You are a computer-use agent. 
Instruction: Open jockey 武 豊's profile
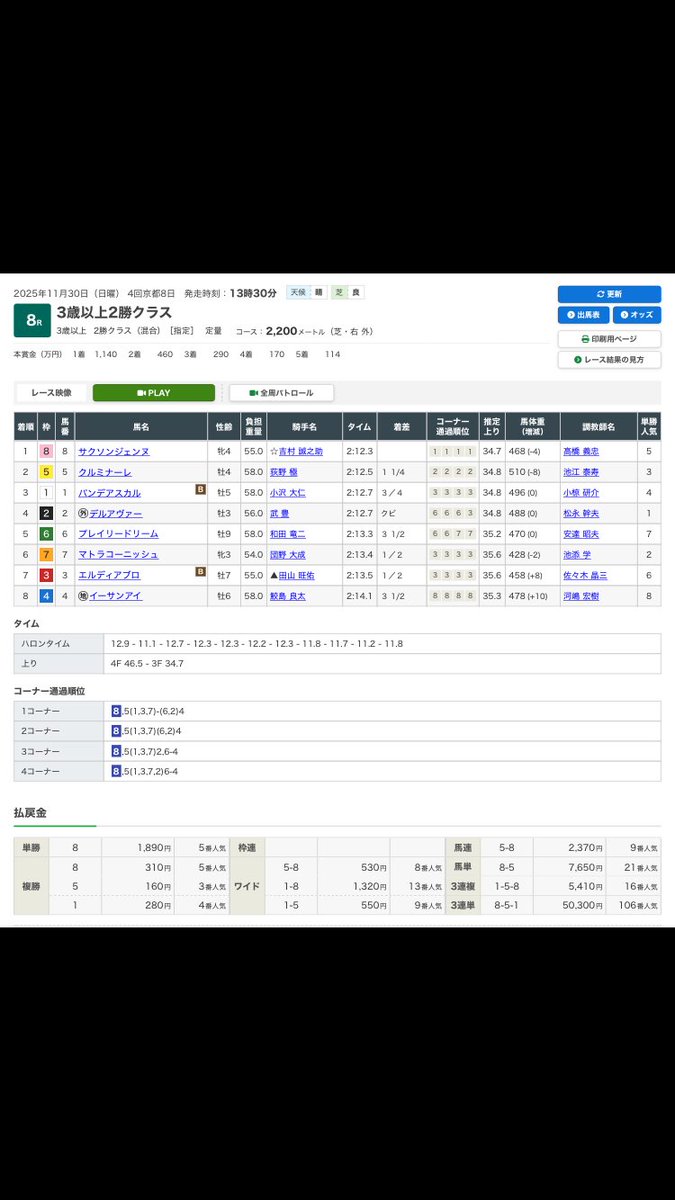(281, 513)
